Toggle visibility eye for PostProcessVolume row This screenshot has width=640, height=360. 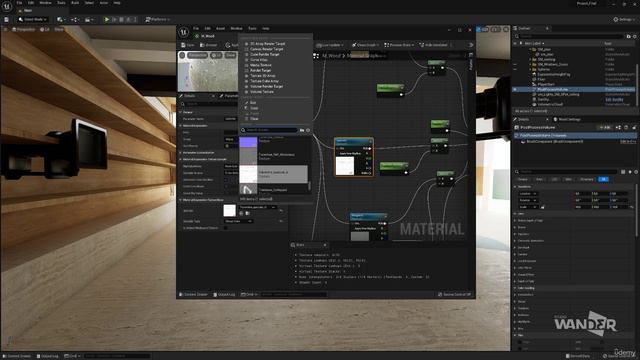point(515,89)
